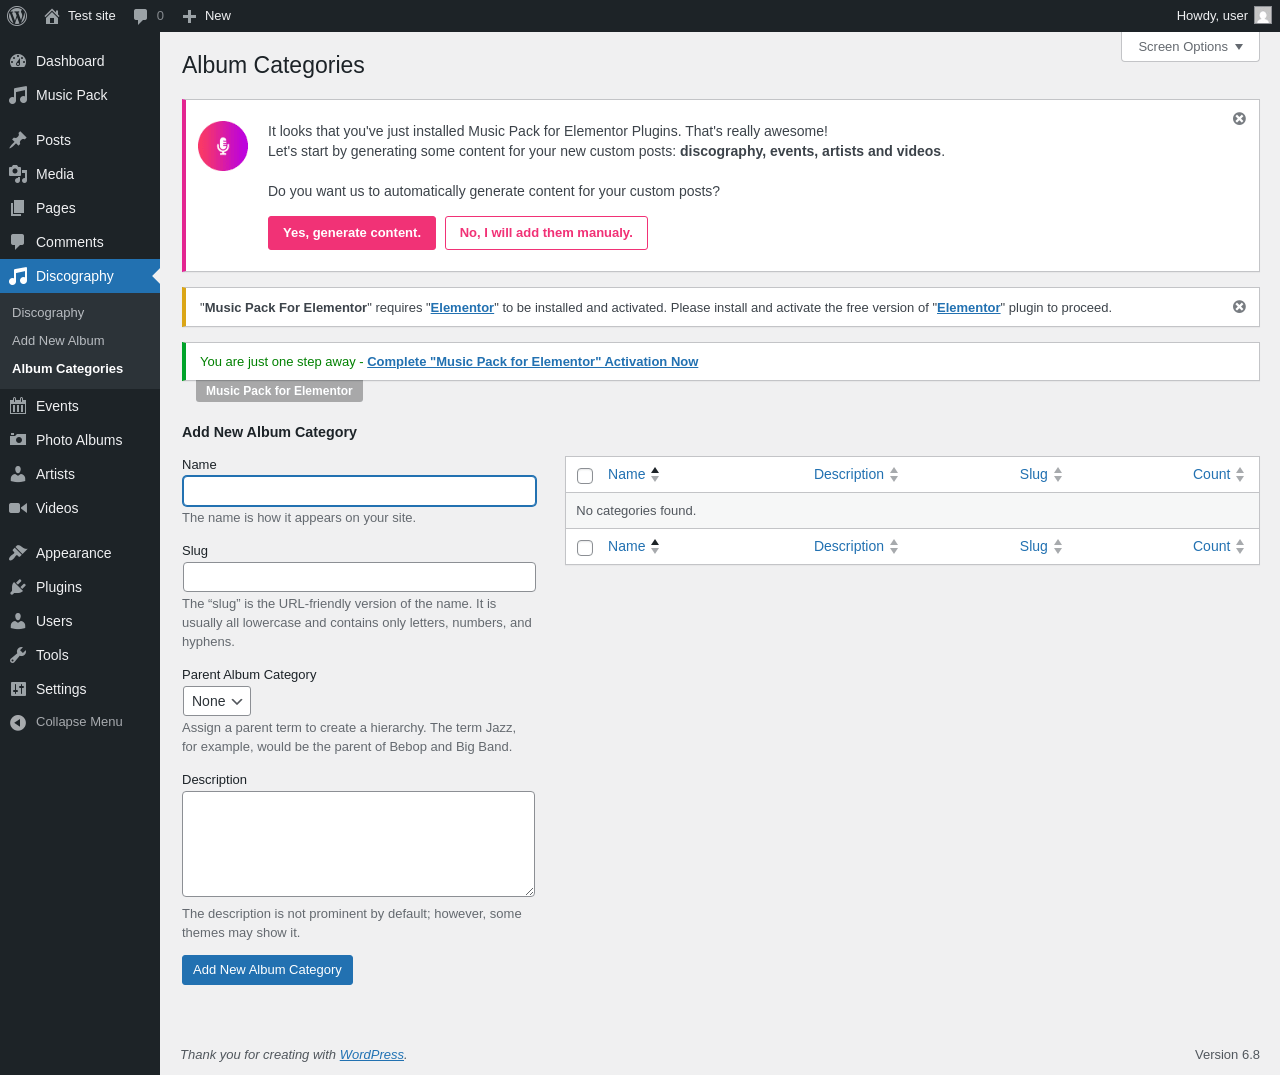
Task: Click Howdy, user text
Action: coord(1212,16)
